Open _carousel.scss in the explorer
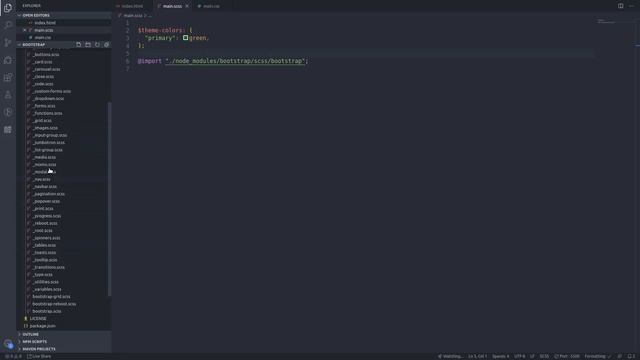The image size is (640, 360). click(46, 69)
